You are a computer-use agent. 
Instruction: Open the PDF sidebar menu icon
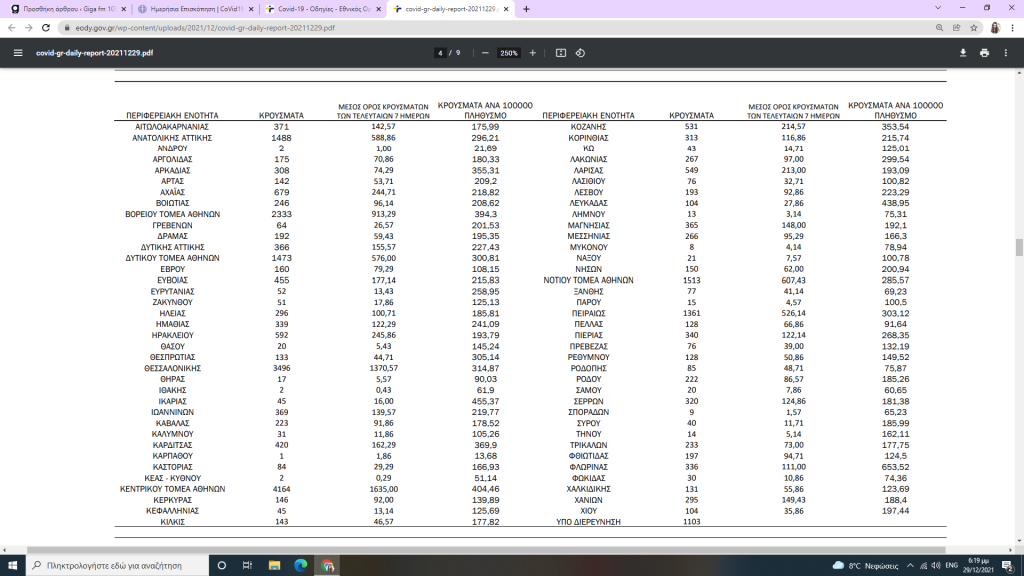click(18, 53)
